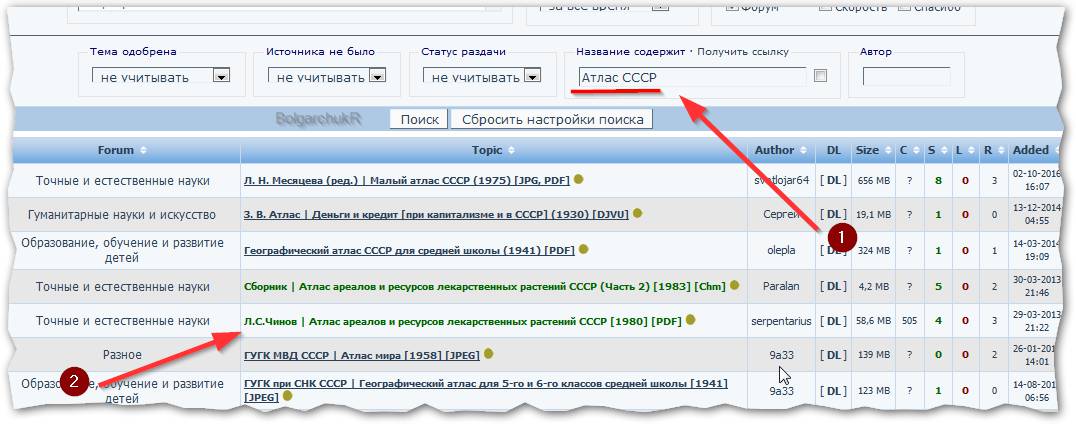Open topic Географический атлас СССР для средней школы

[410, 250]
